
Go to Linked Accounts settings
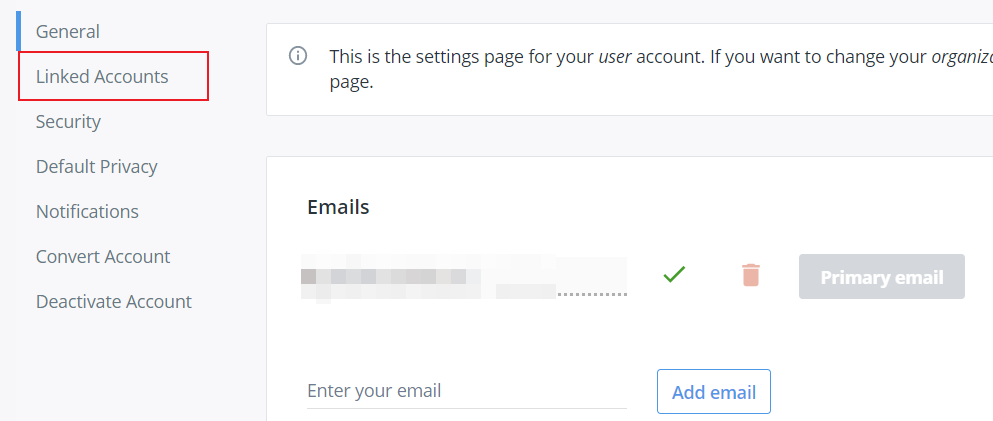click(x=102, y=76)
